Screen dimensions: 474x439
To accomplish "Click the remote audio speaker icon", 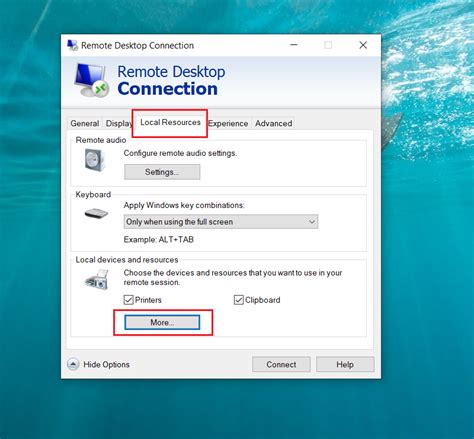I will [x=95, y=160].
